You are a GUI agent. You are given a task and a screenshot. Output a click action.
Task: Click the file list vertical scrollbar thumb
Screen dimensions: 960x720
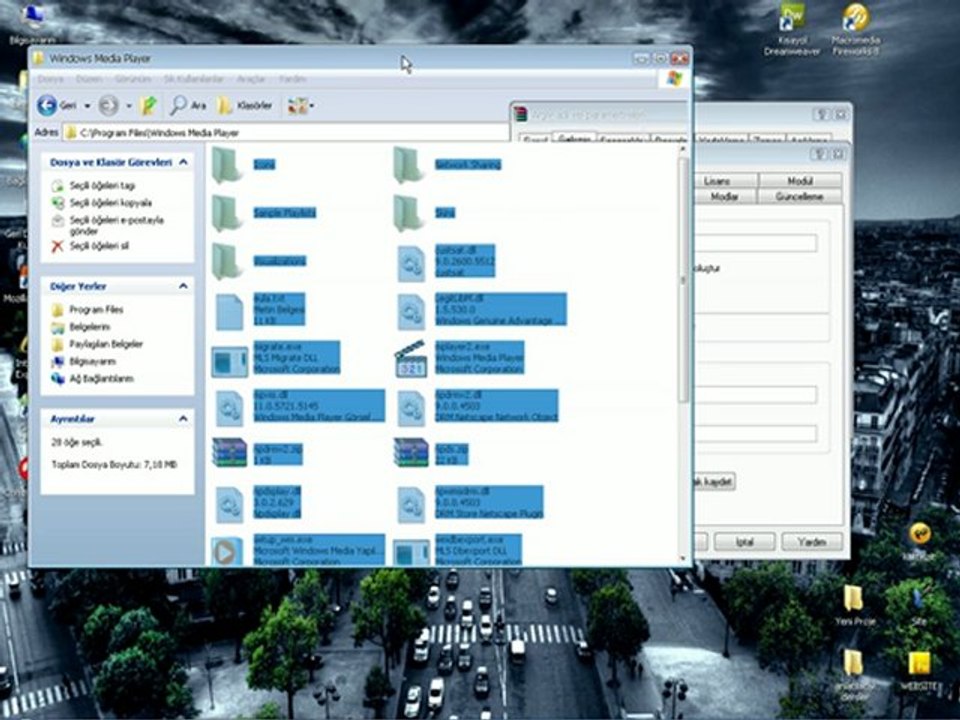pyautogui.click(x=683, y=280)
